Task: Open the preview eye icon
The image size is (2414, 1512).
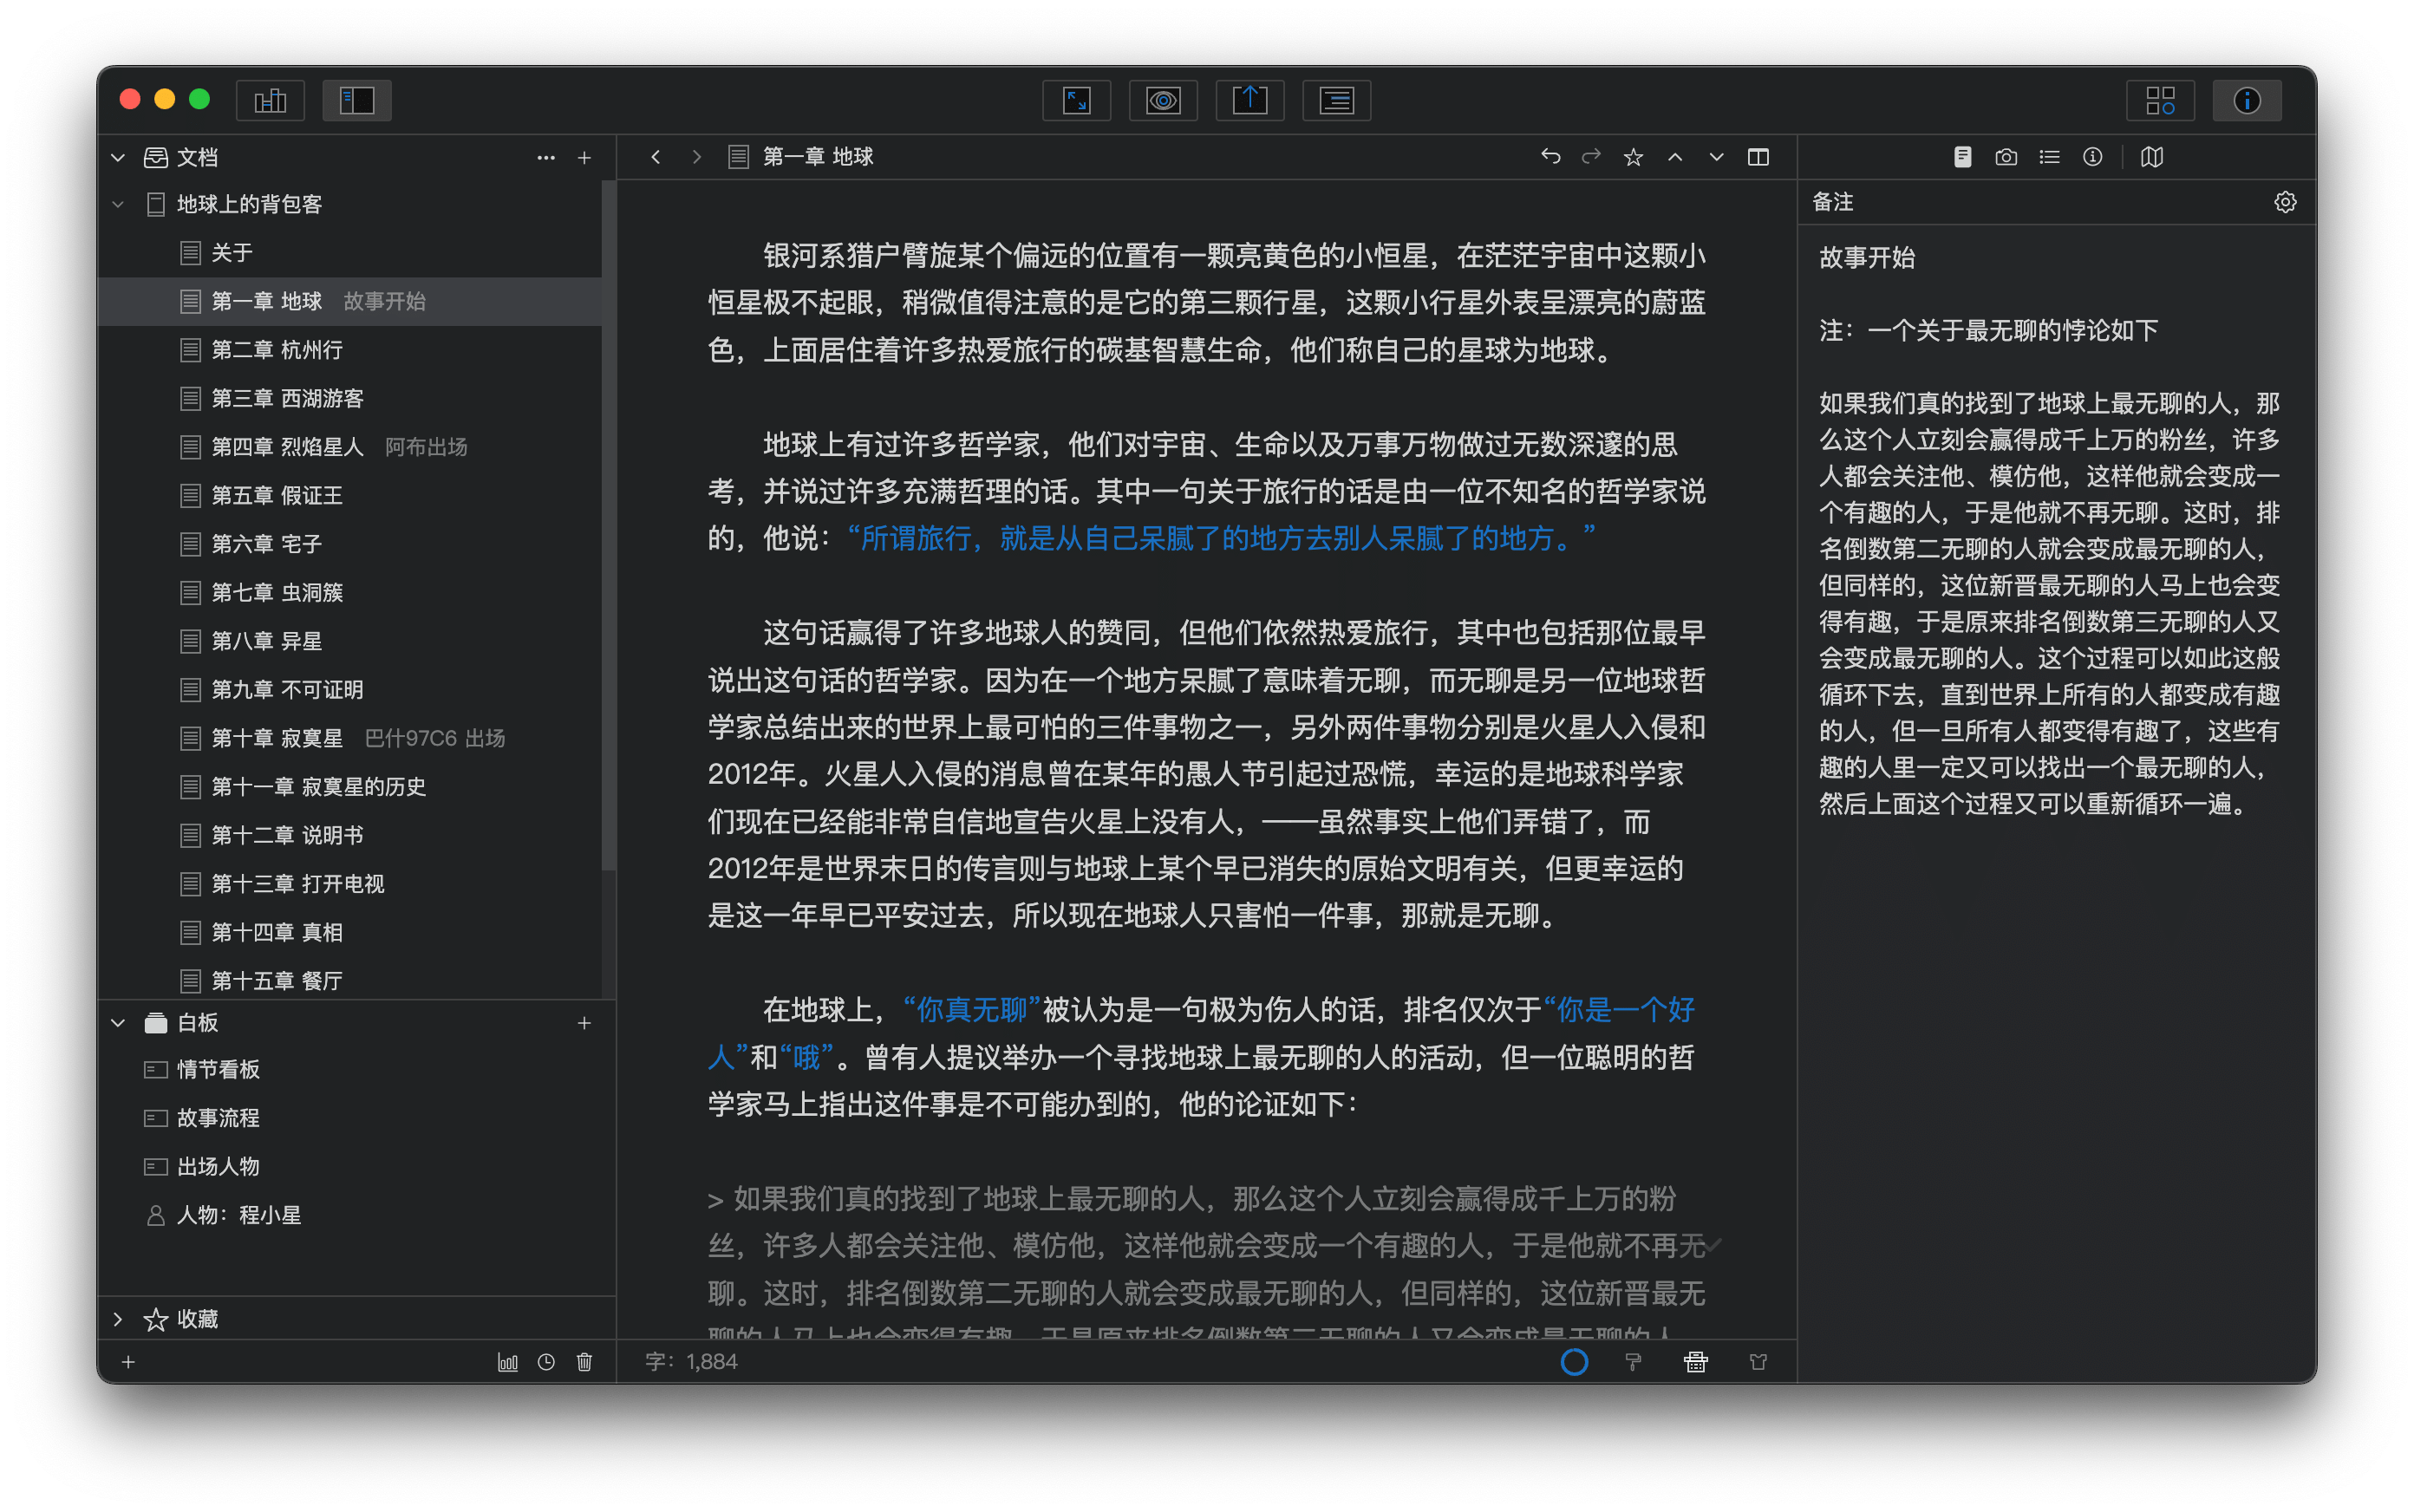Action: tap(1163, 100)
